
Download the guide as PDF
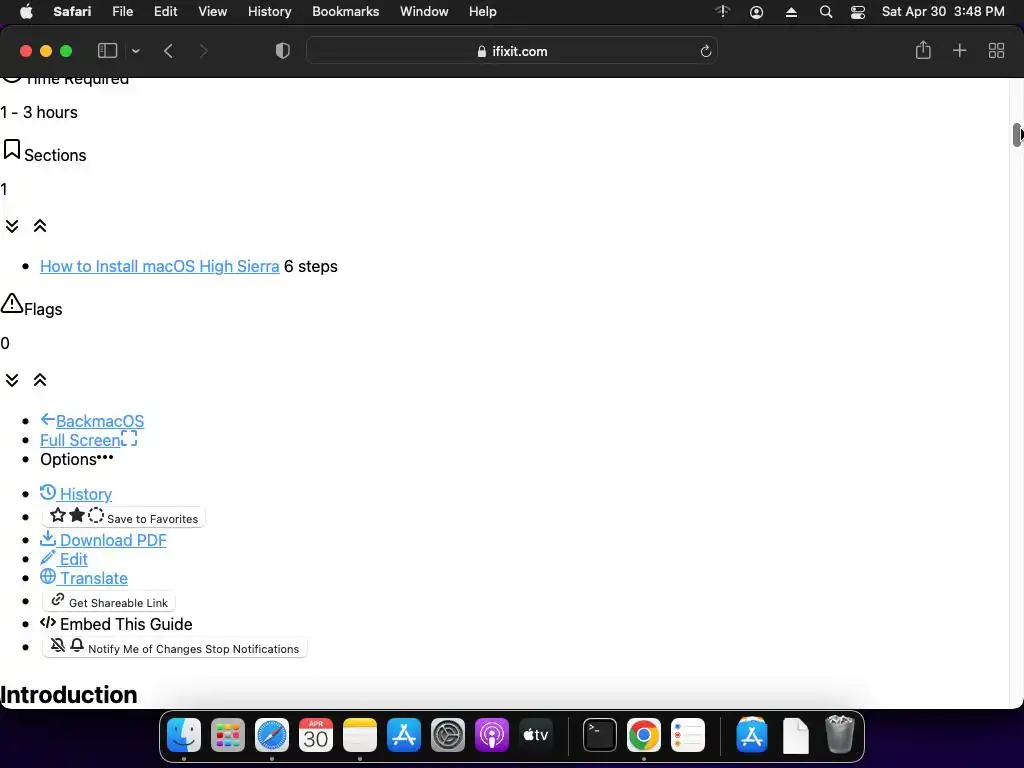point(103,540)
